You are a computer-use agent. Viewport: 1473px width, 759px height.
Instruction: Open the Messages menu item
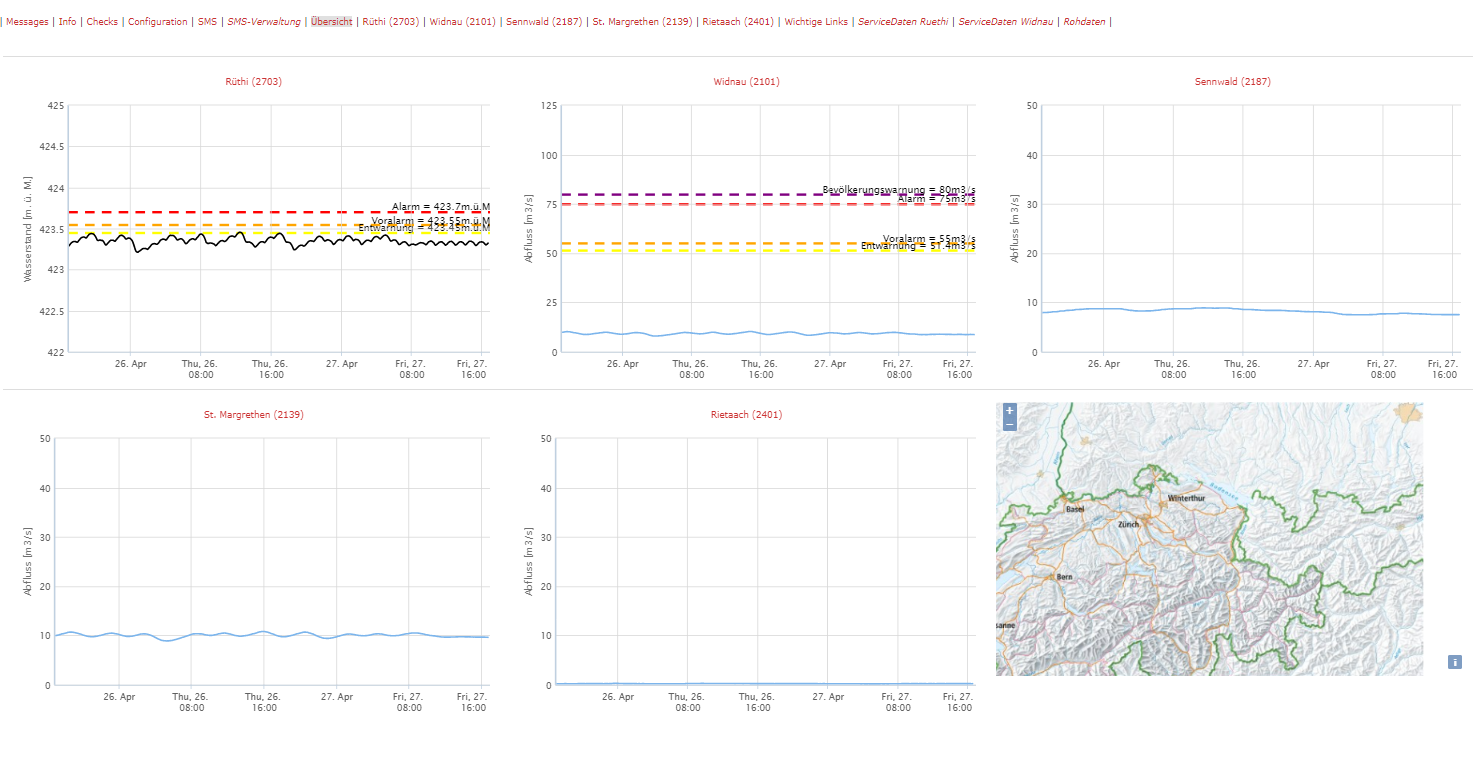click(x=27, y=22)
